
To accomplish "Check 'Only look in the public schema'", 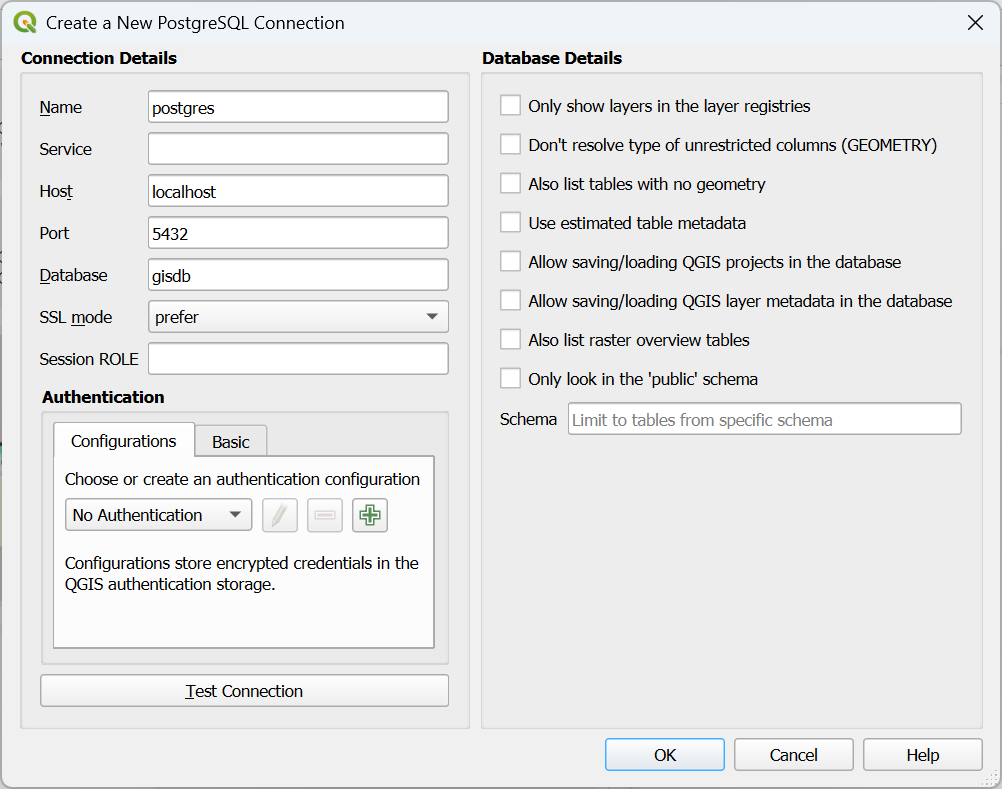I will point(511,379).
